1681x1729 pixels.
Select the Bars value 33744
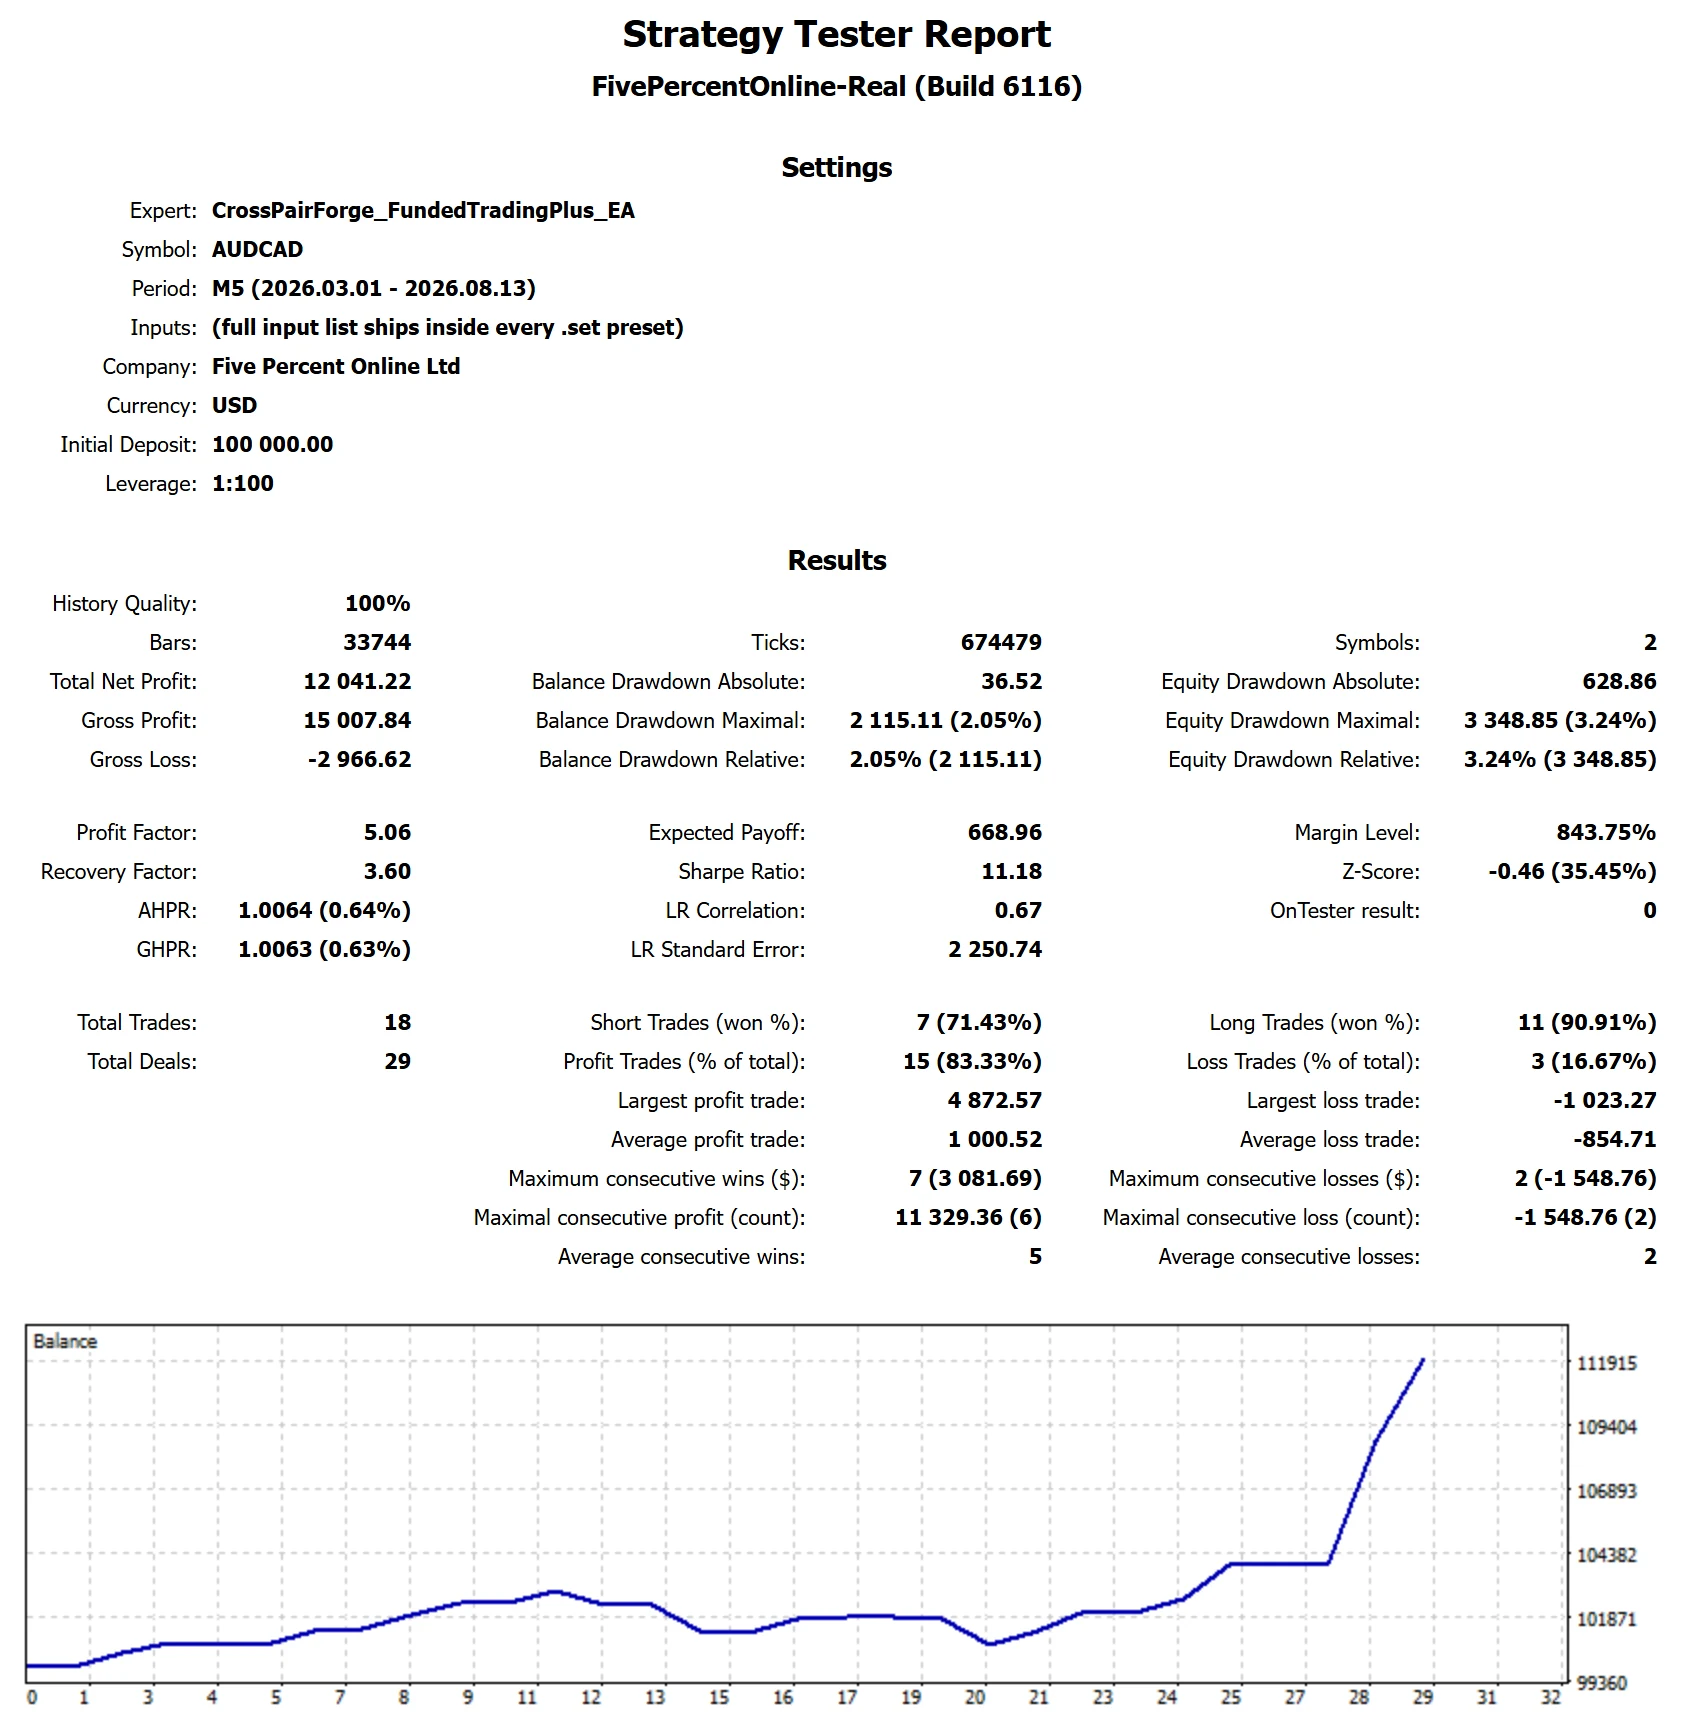377,643
